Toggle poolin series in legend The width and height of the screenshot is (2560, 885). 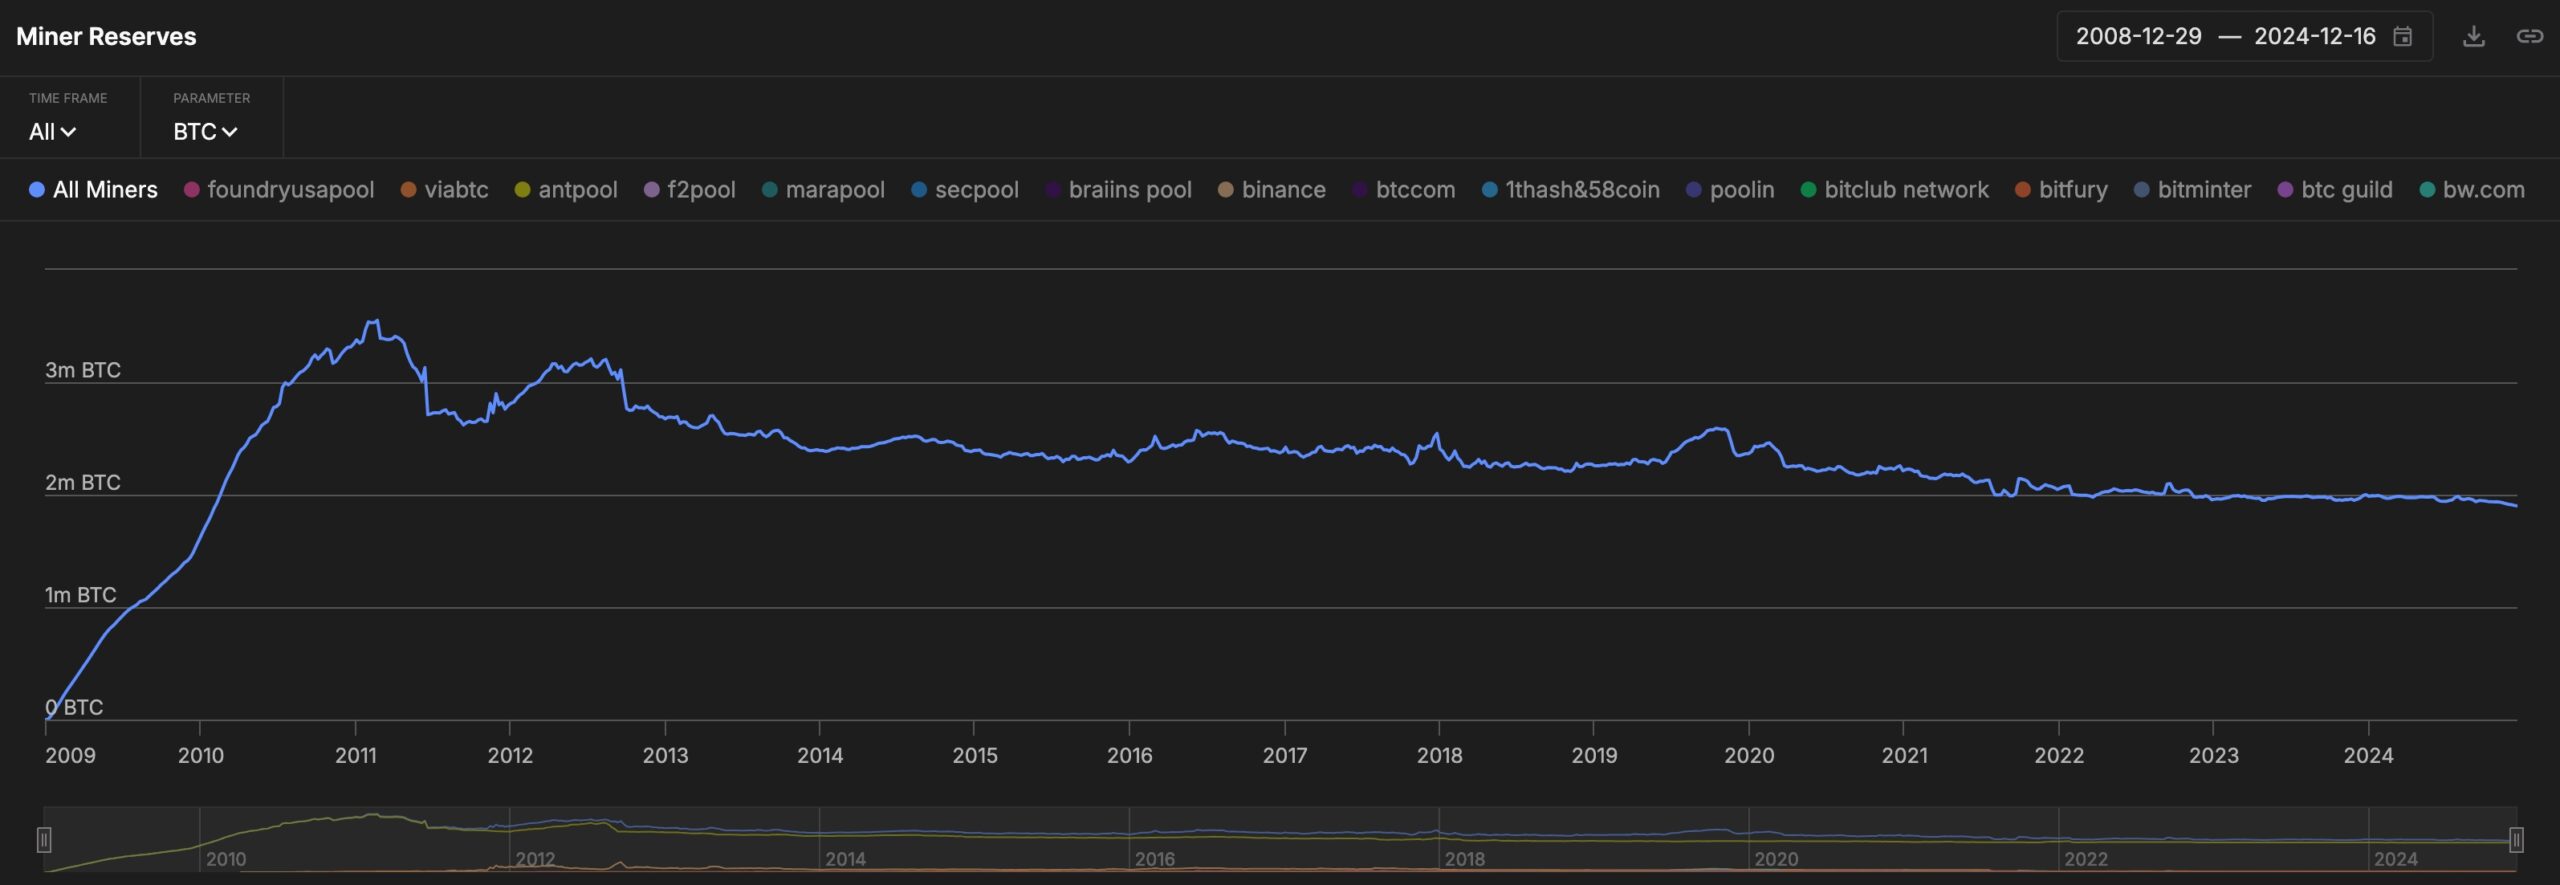[1731, 190]
